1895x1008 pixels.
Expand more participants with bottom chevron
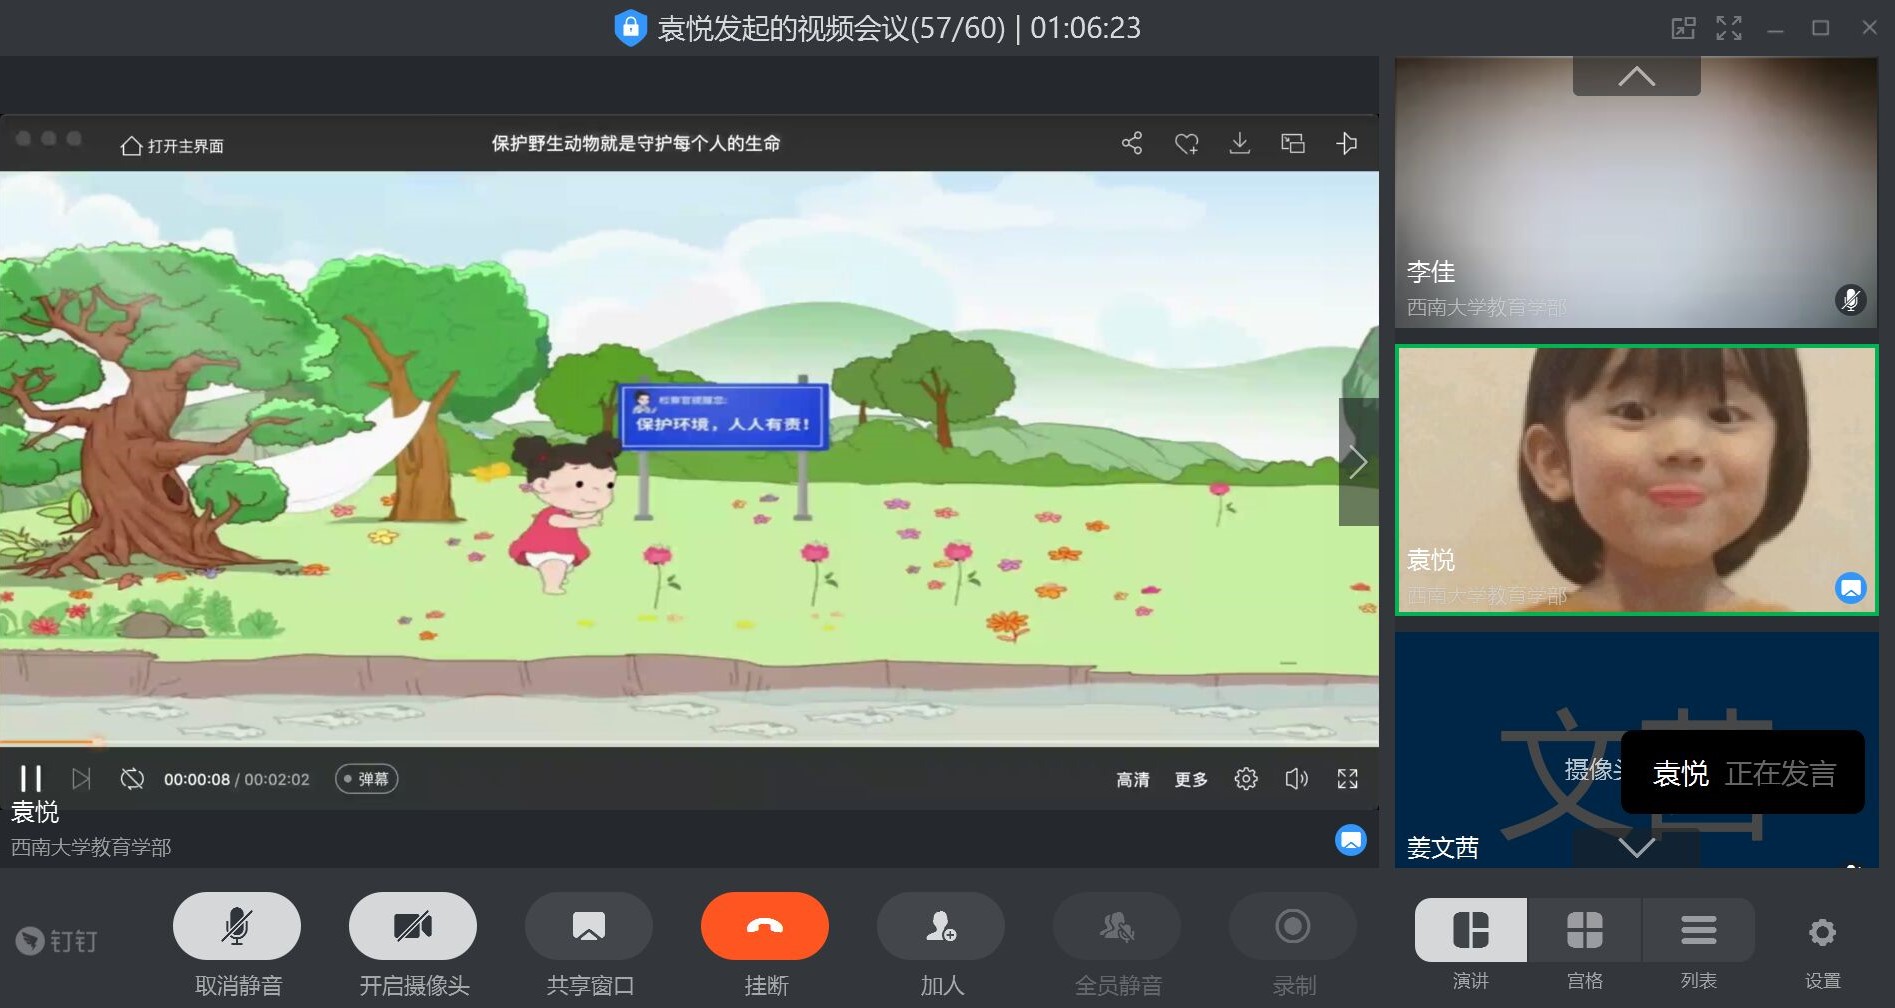tap(1638, 849)
